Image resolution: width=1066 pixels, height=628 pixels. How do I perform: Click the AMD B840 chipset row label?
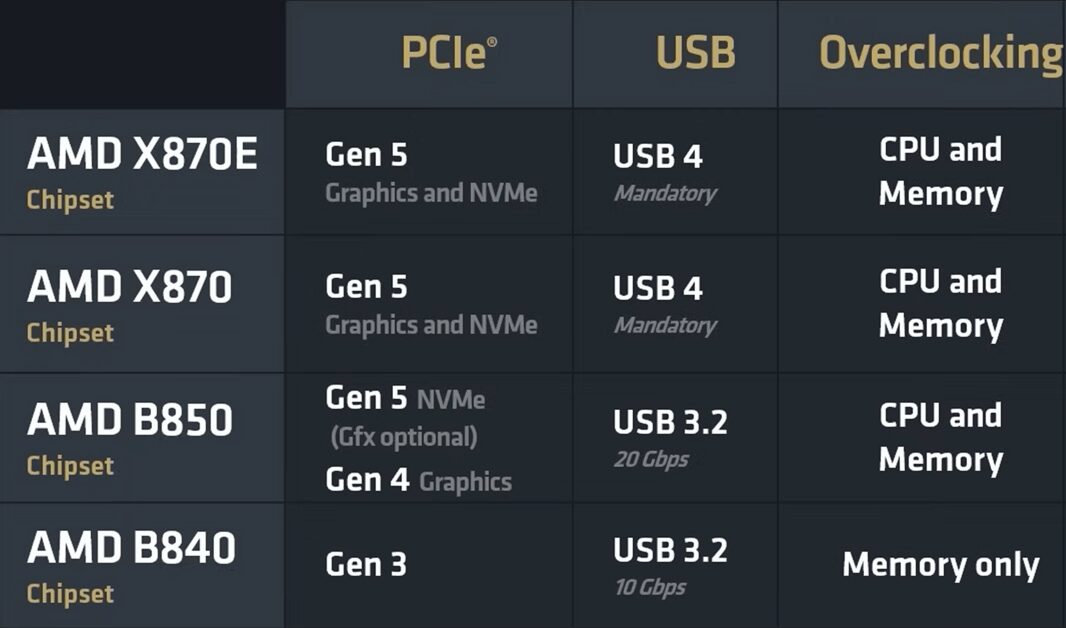pos(131,563)
